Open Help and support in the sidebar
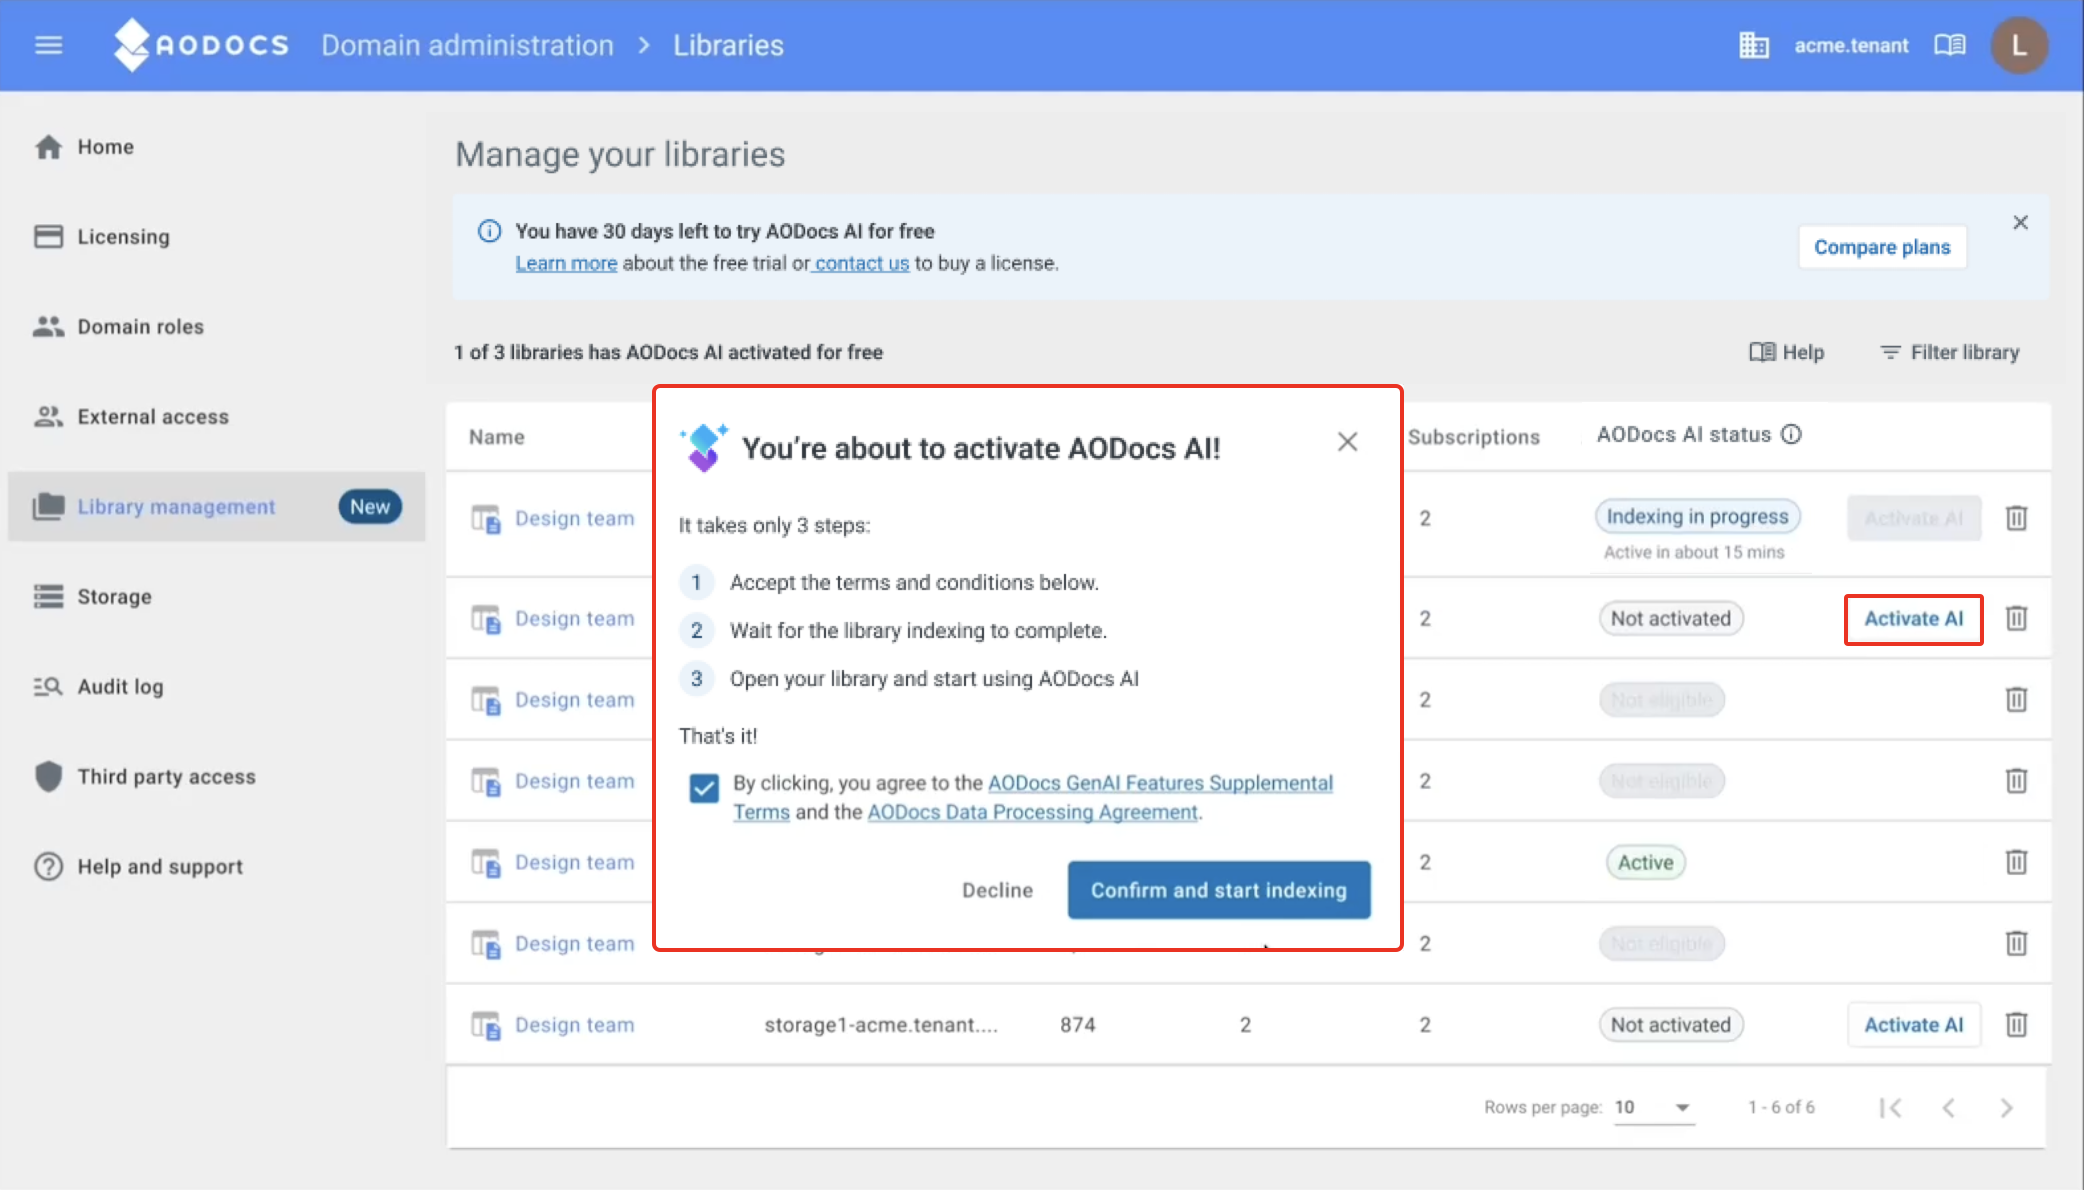This screenshot has height=1190, width=2084. click(x=216, y=867)
